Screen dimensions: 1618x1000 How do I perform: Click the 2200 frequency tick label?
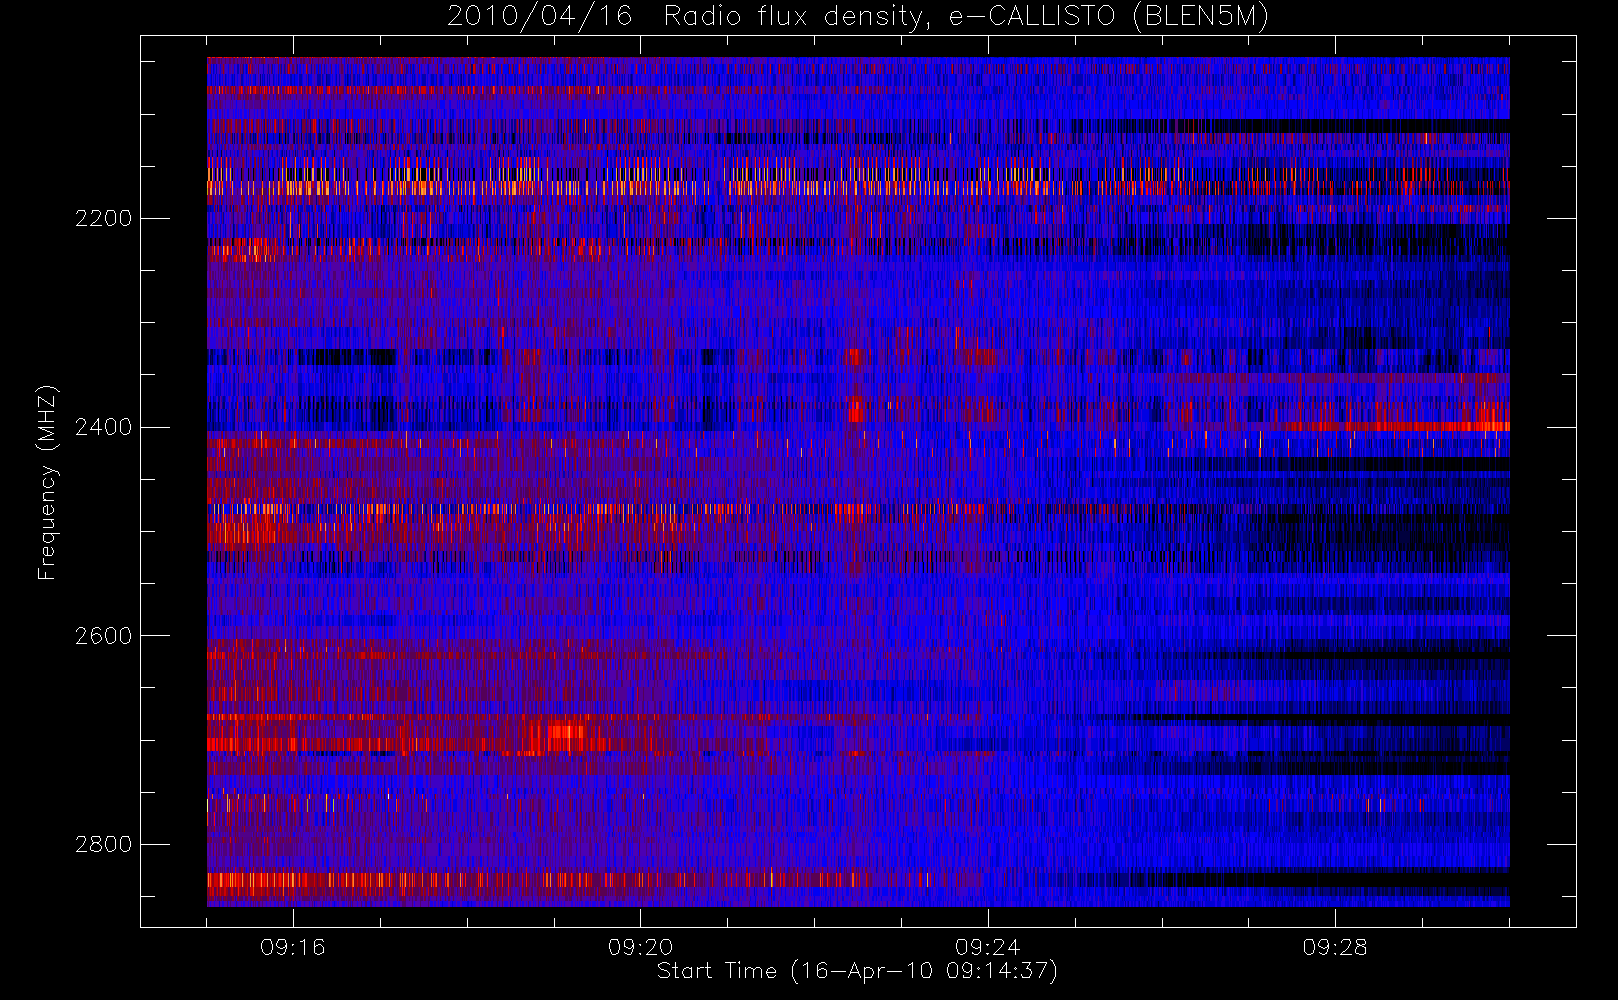tap(103, 218)
